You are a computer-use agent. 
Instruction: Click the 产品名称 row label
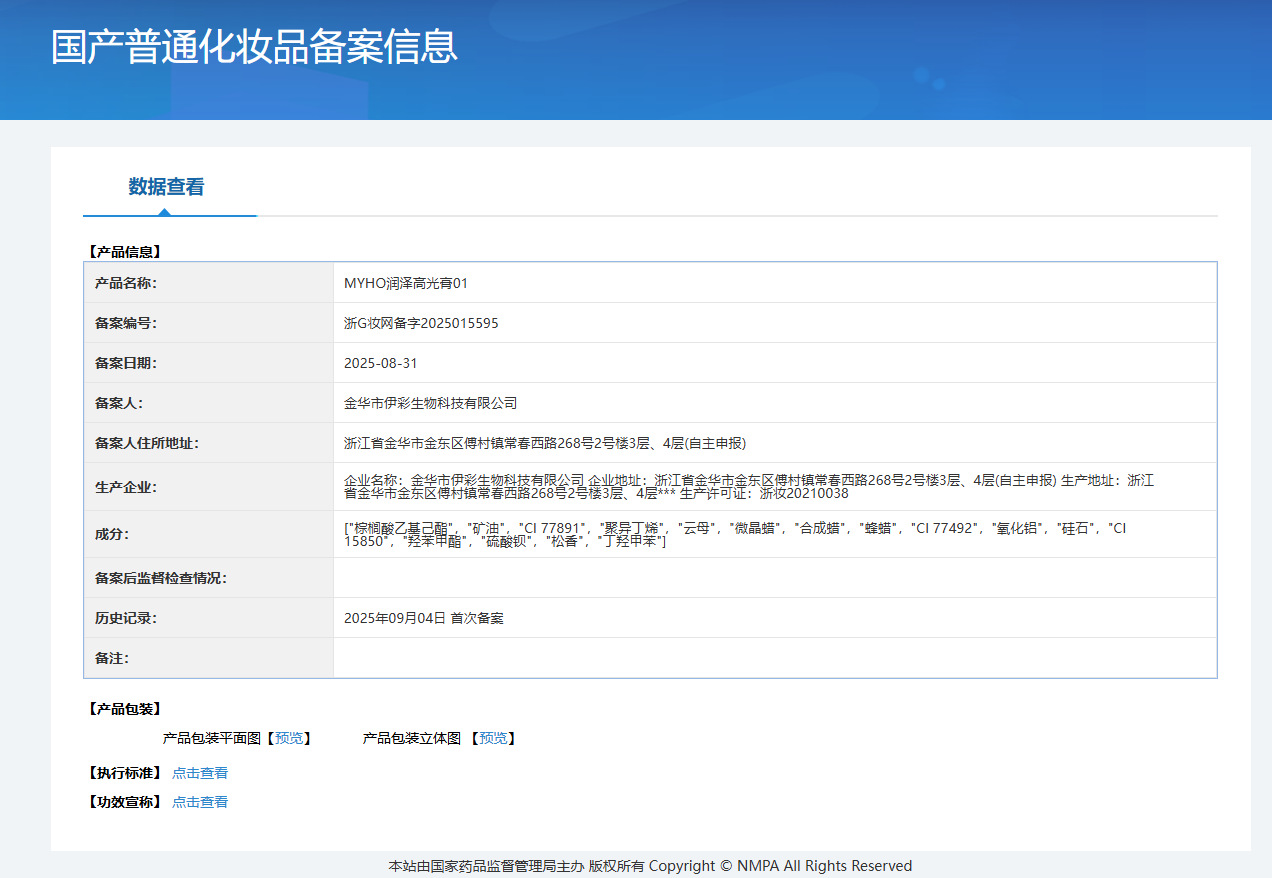coord(126,283)
